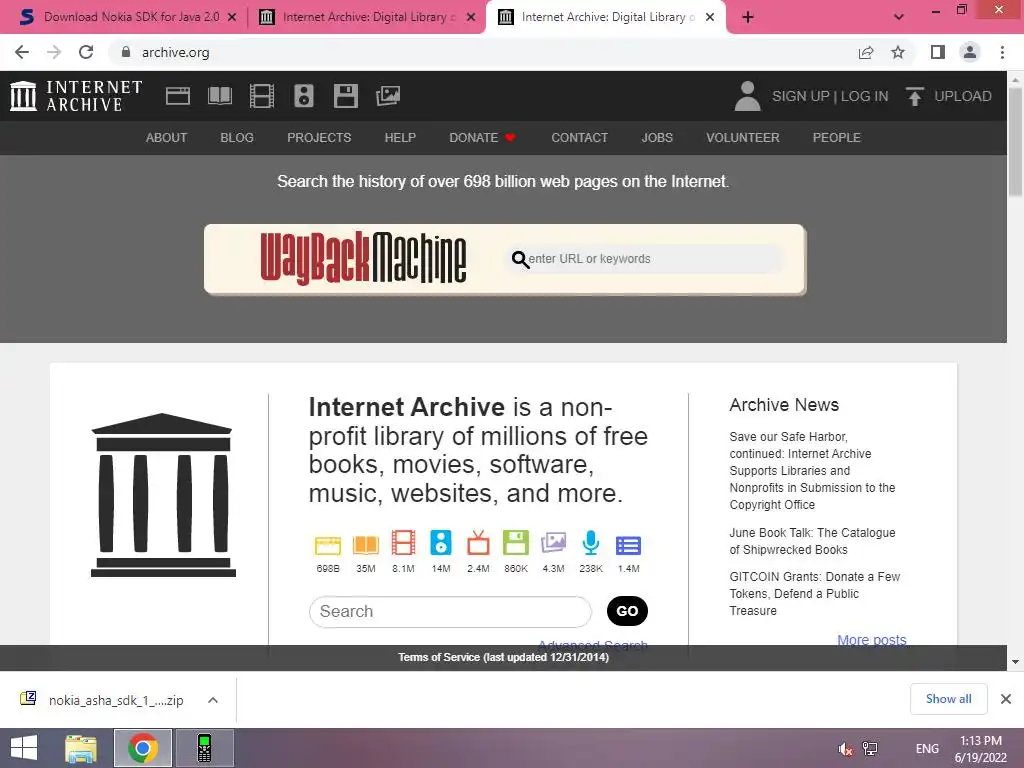Open the nokia_asha_sdk zip download
This screenshot has height=768, width=1024.
coord(102,700)
